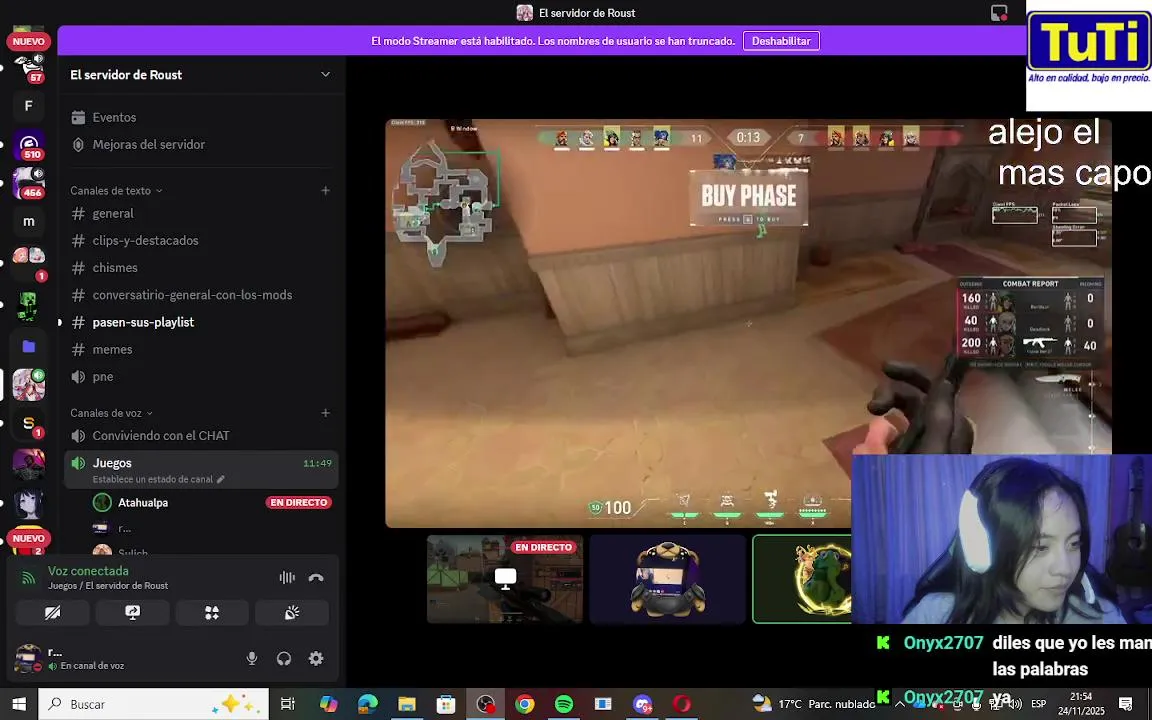Screen dimensions: 1152x720
Task: Click the Buscar taskbar search field
Action: (154, 704)
